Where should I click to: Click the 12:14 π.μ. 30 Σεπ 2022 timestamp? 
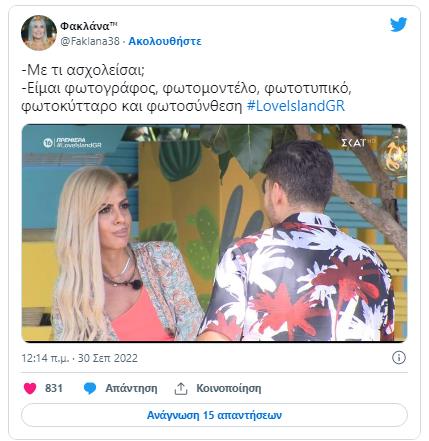tap(80, 358)
